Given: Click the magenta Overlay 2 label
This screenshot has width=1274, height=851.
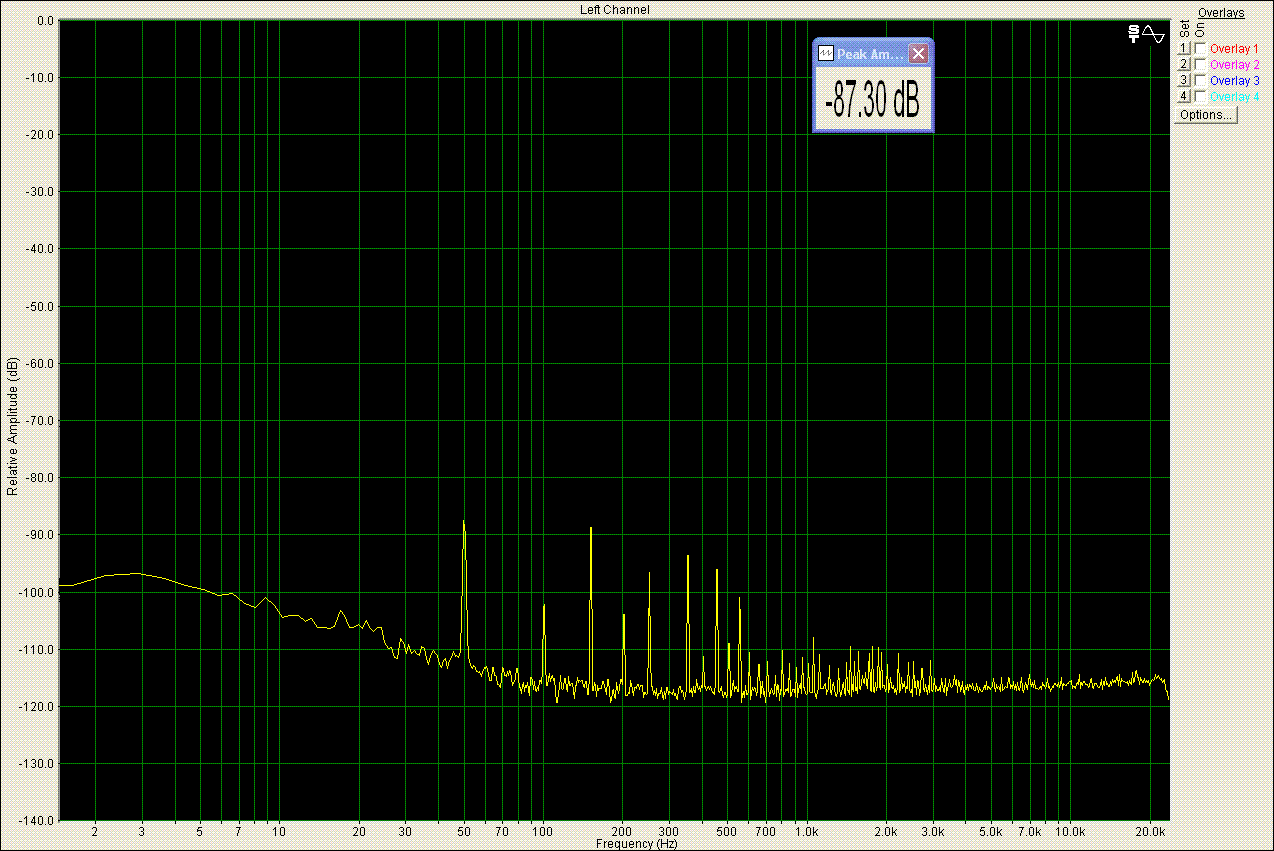Looking at the screenshot, I should click(x=1234, y=64).
